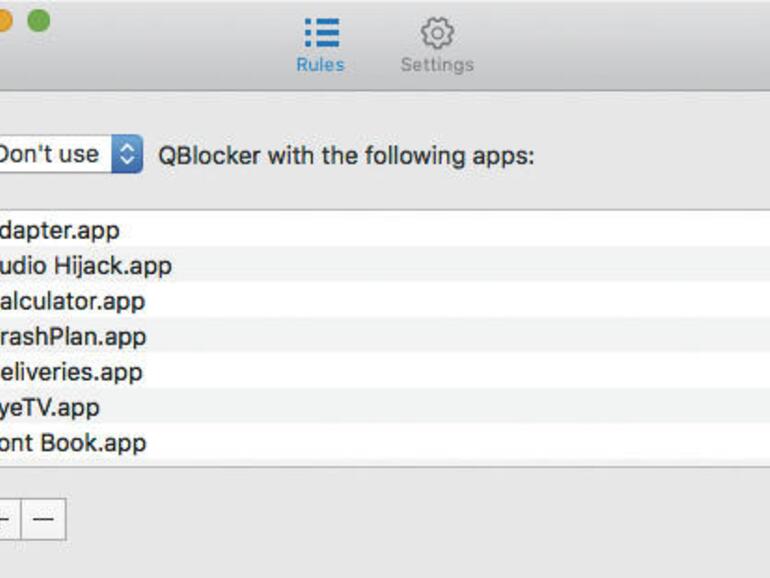Select EyeTV.app row

point(385,407)
